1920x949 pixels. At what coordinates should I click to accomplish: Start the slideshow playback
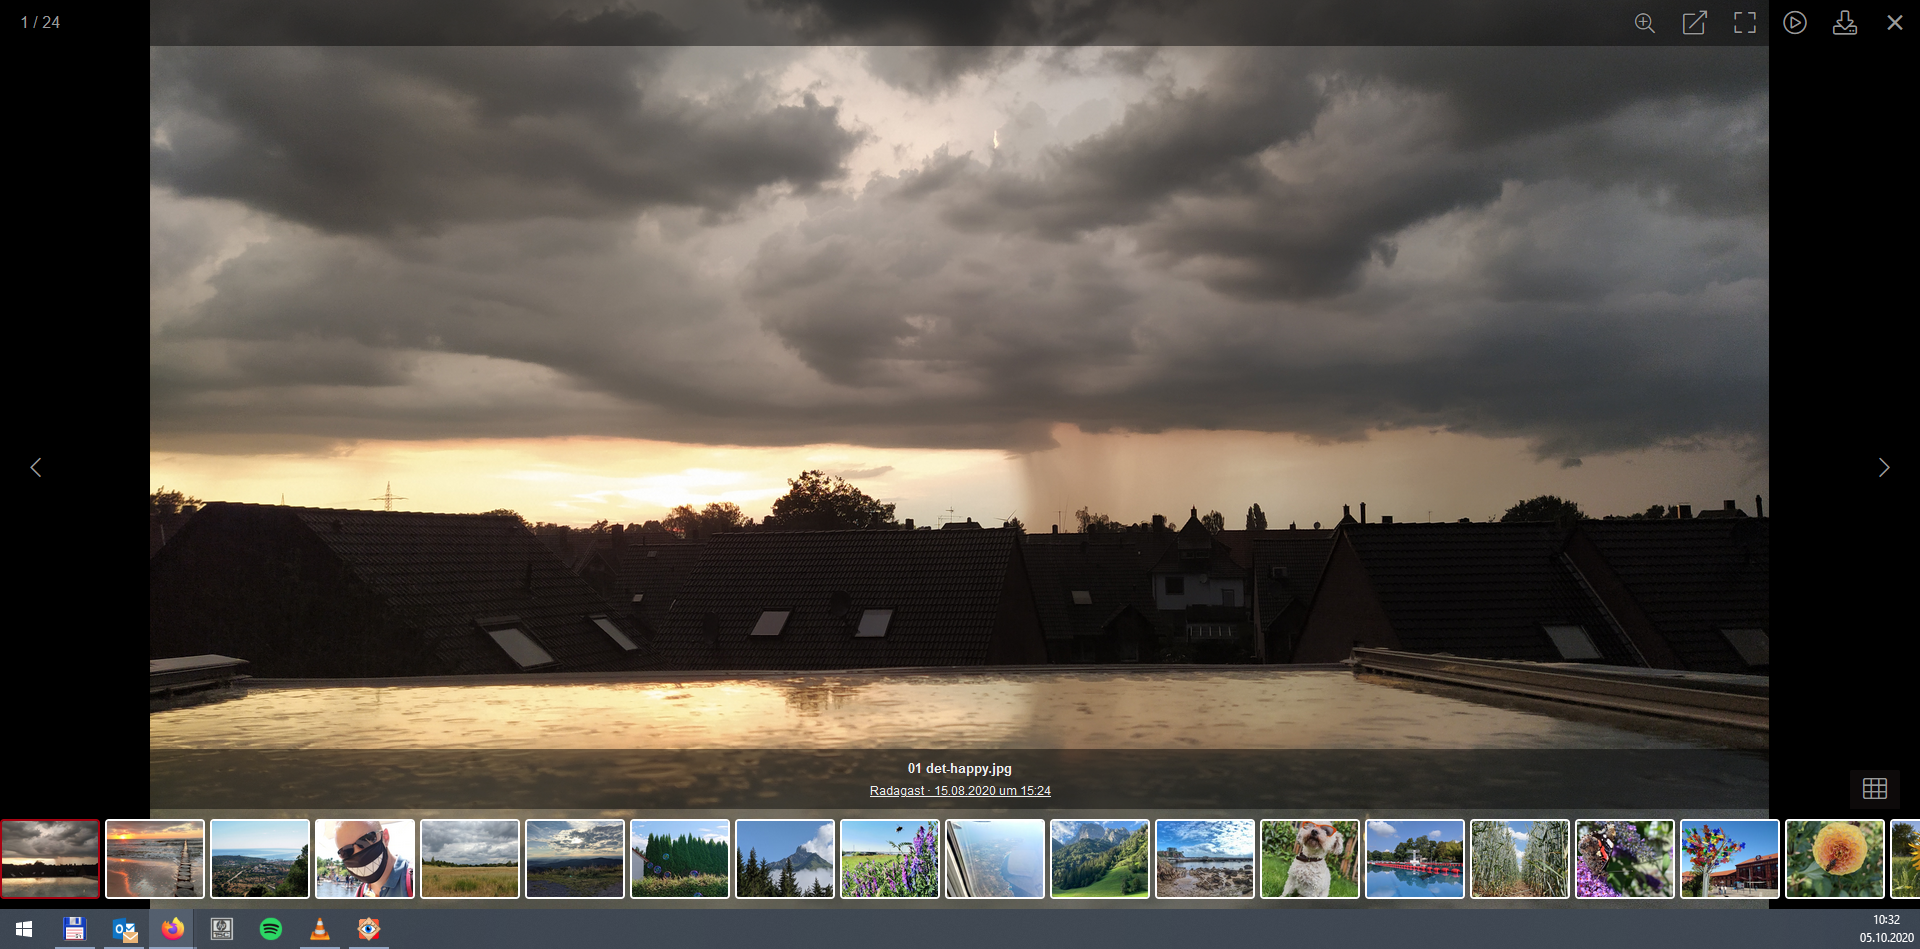click(x=1794, y=23)
